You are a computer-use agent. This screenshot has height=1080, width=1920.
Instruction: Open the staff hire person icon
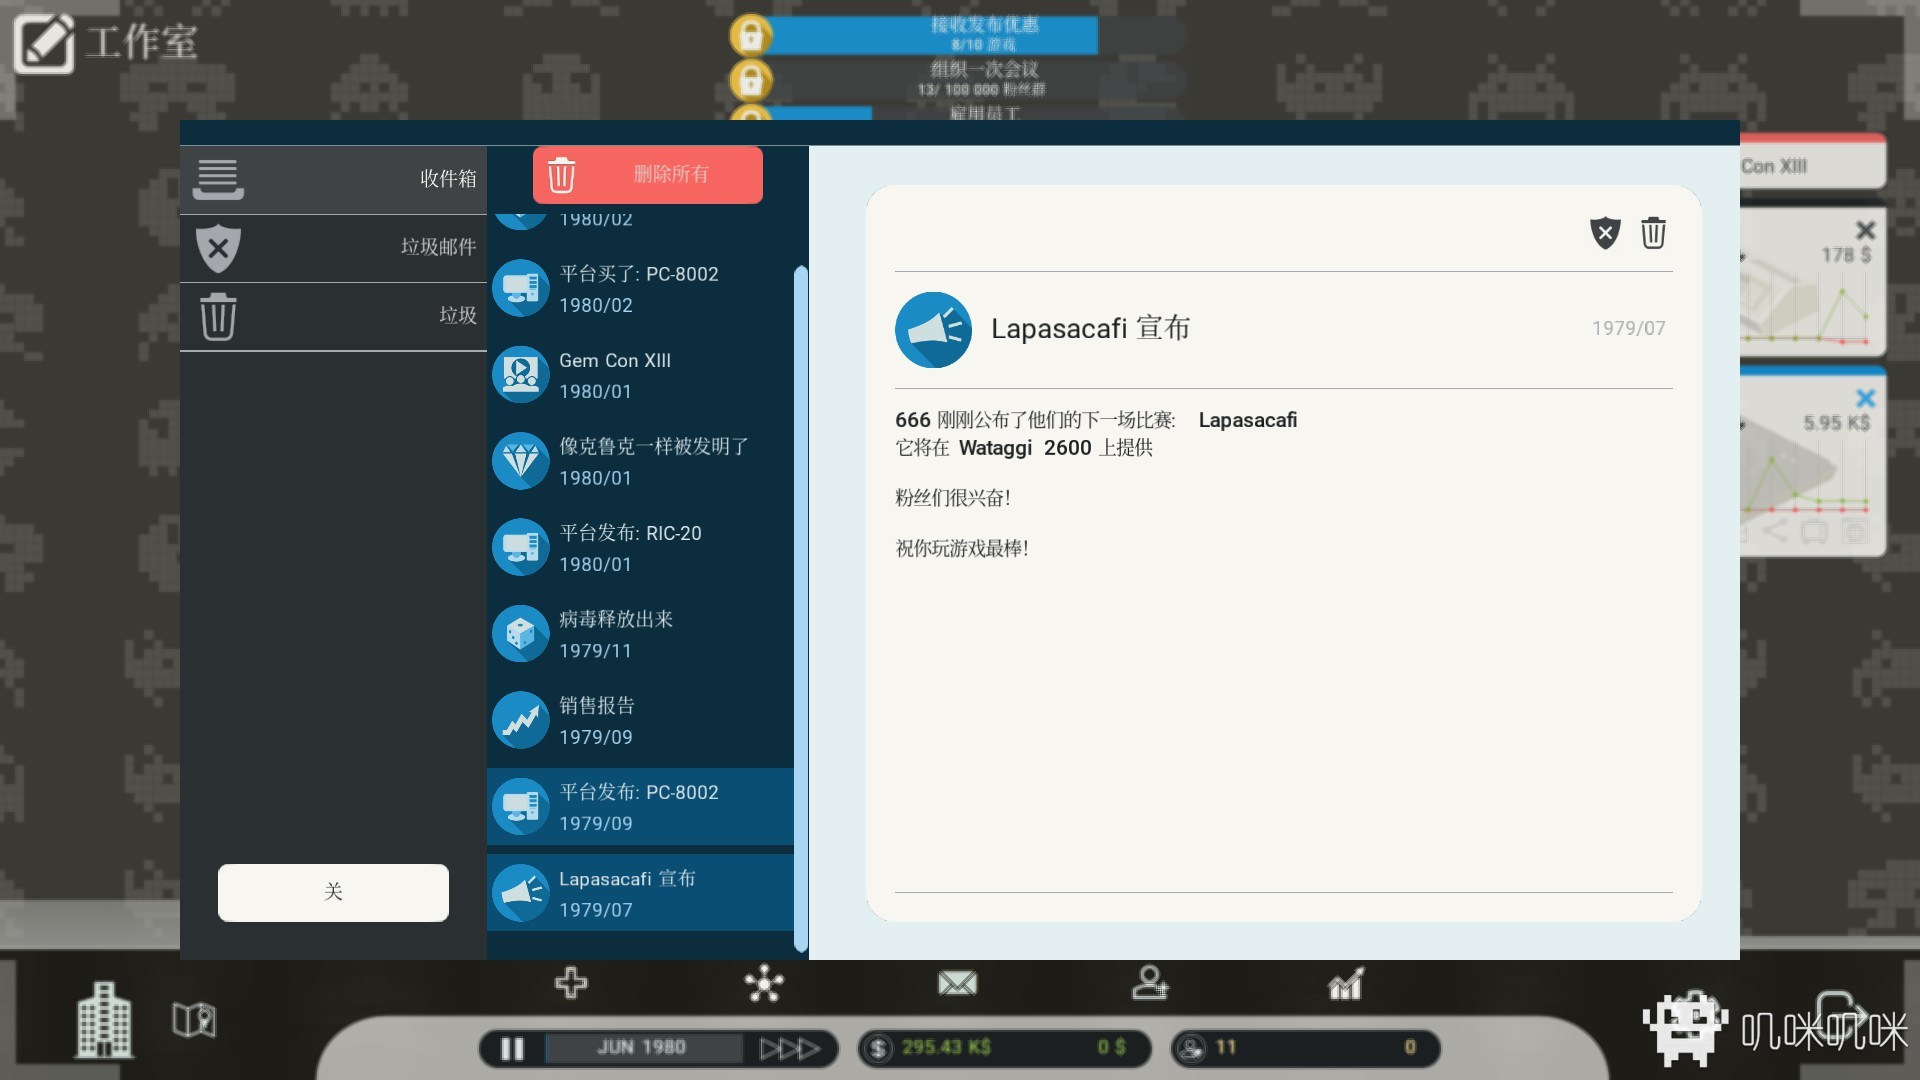1150,983
